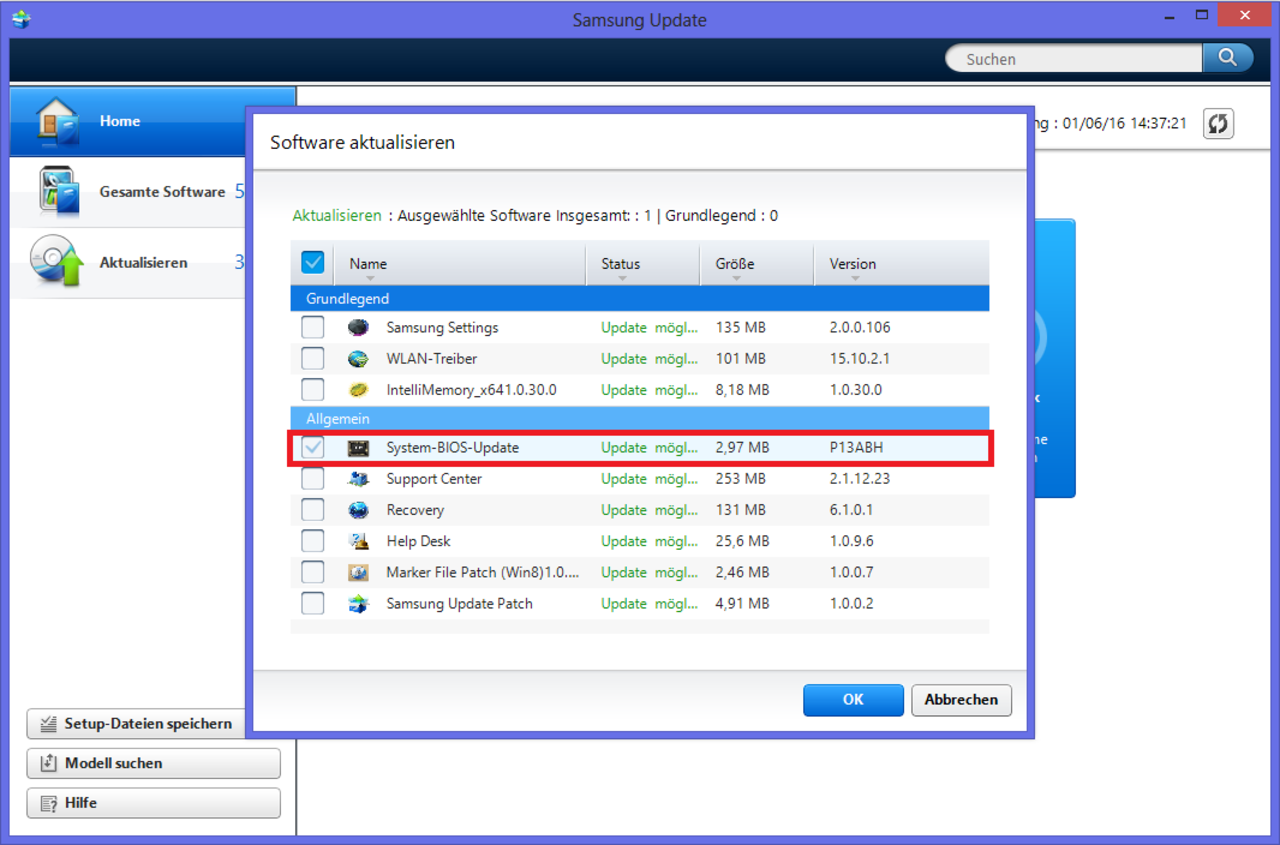
Task: Click the WLAN-Treiber status text
Action: point(650,358)
